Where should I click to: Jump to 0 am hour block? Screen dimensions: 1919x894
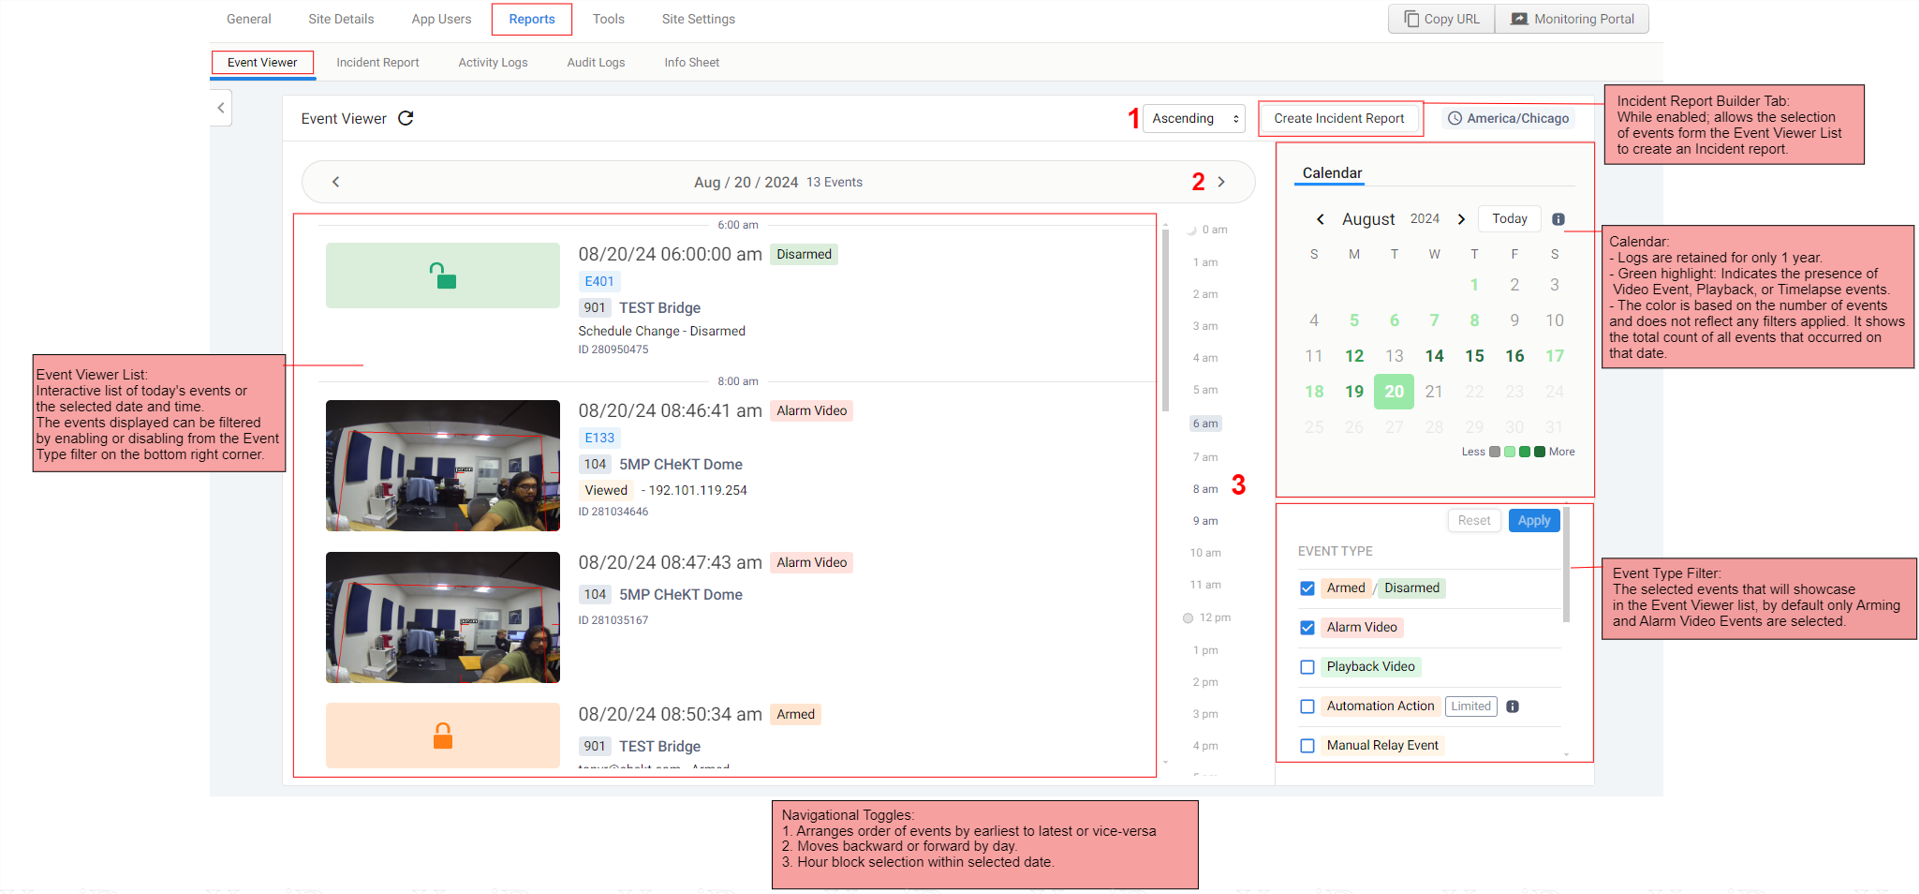[x=1214, y=230]
